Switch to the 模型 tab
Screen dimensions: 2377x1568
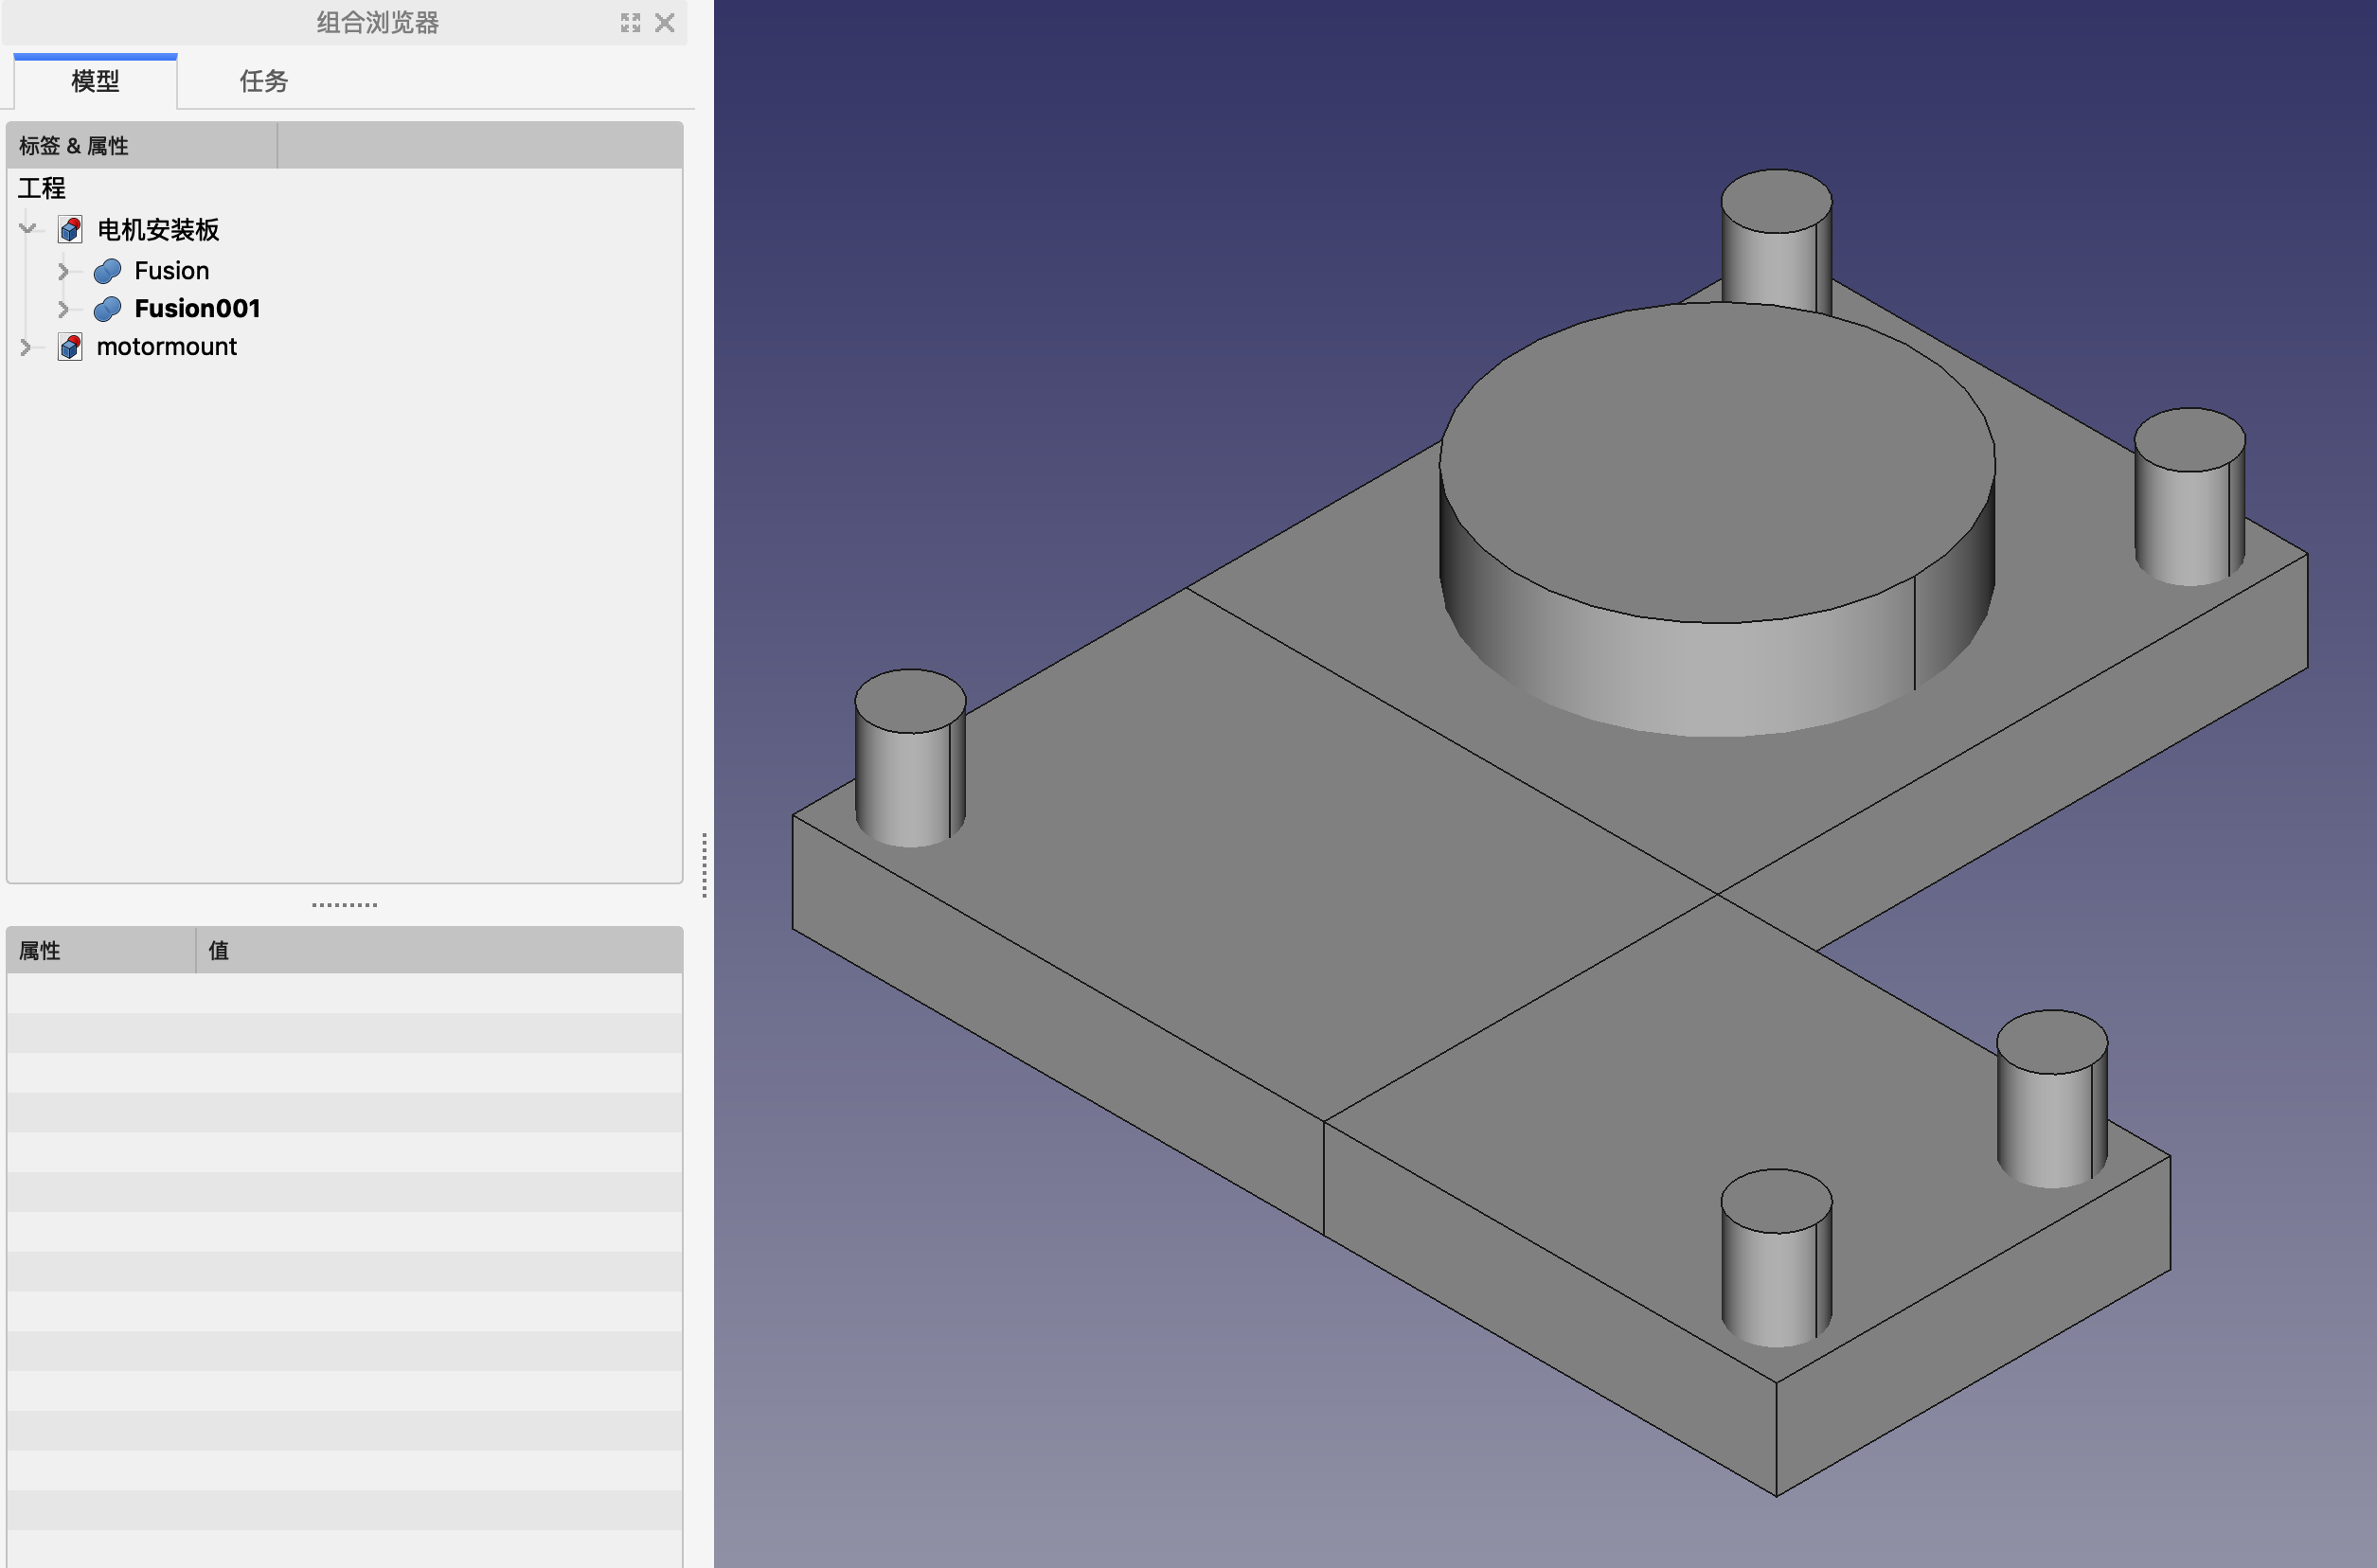(96, 81)
